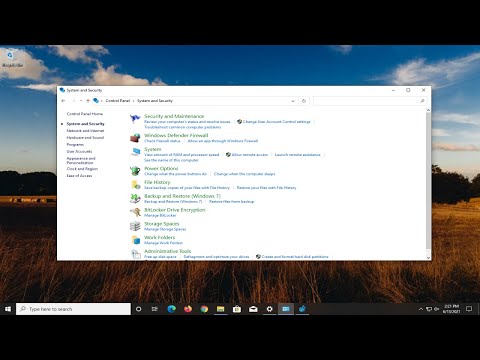
Task: Open the BitLocker Drive Encryption key icon
Action: 135,212
